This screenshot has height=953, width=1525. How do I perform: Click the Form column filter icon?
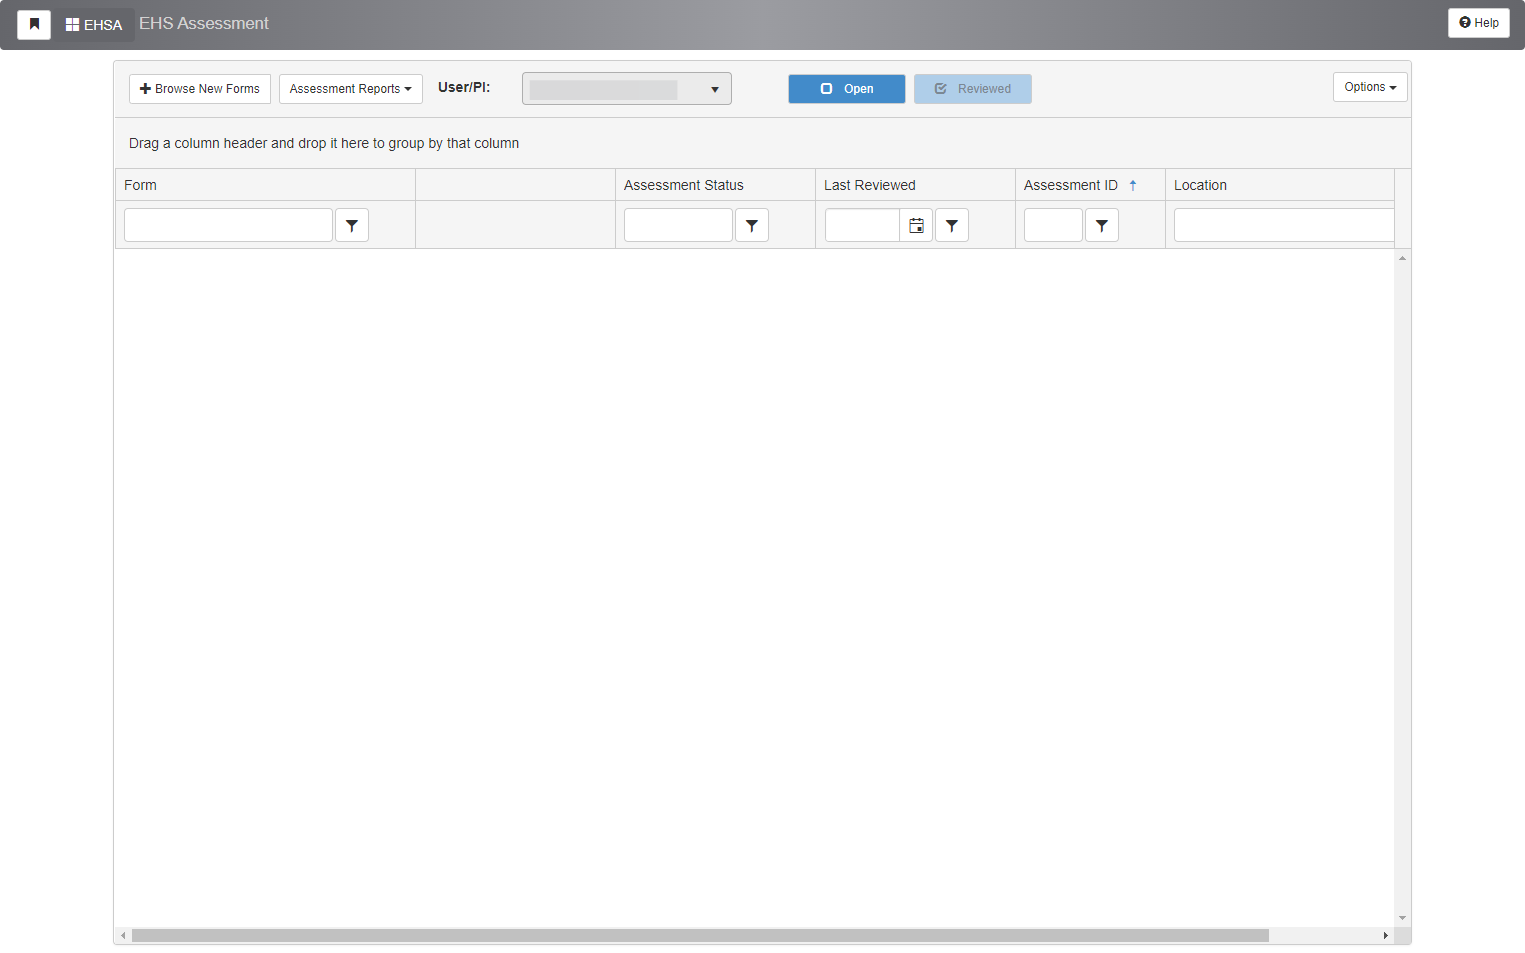352,226
